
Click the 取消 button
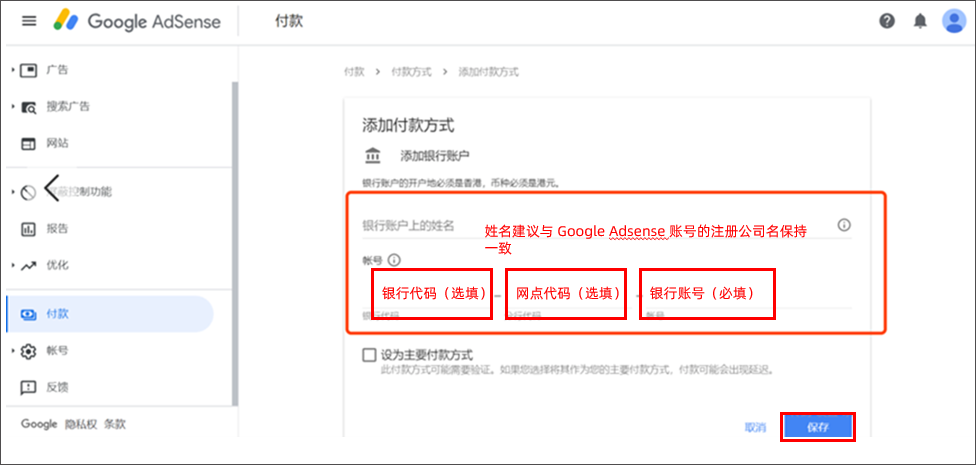[755, 427]
